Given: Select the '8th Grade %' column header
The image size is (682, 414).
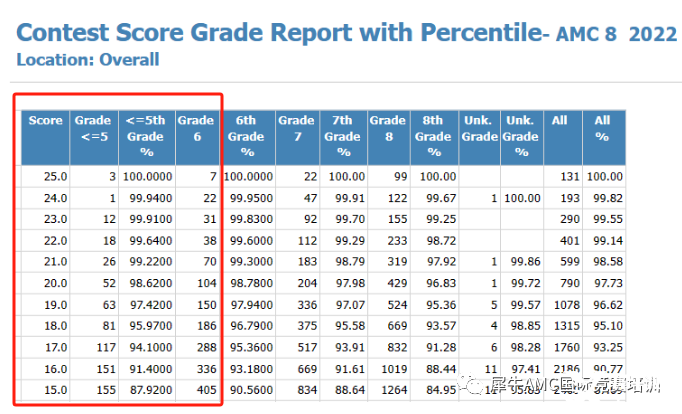Looking at the screenshot, I should (433, 136).
